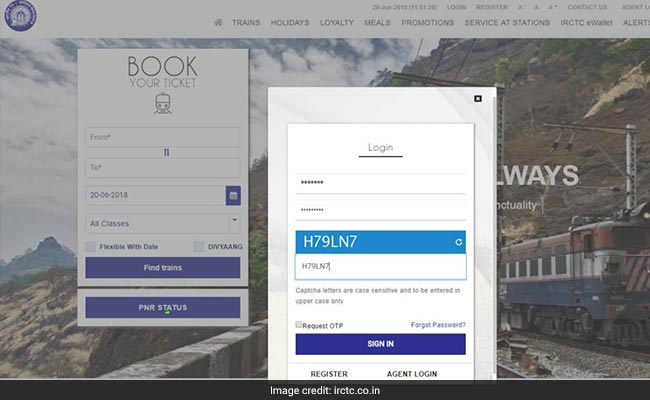650x400 pixels.
Task: Open the calendar date picker icon
Action: [233, 195]
